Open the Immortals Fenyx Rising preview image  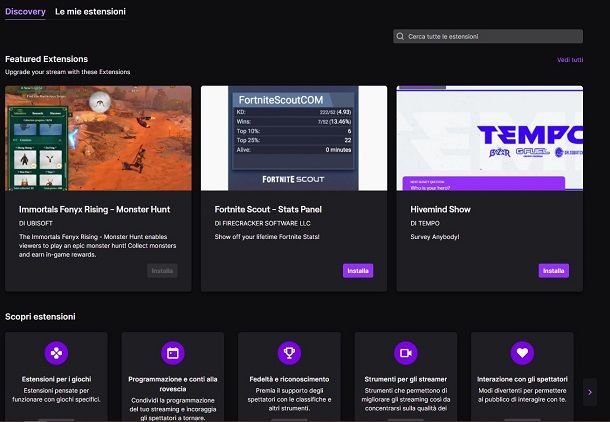(98, 138)
